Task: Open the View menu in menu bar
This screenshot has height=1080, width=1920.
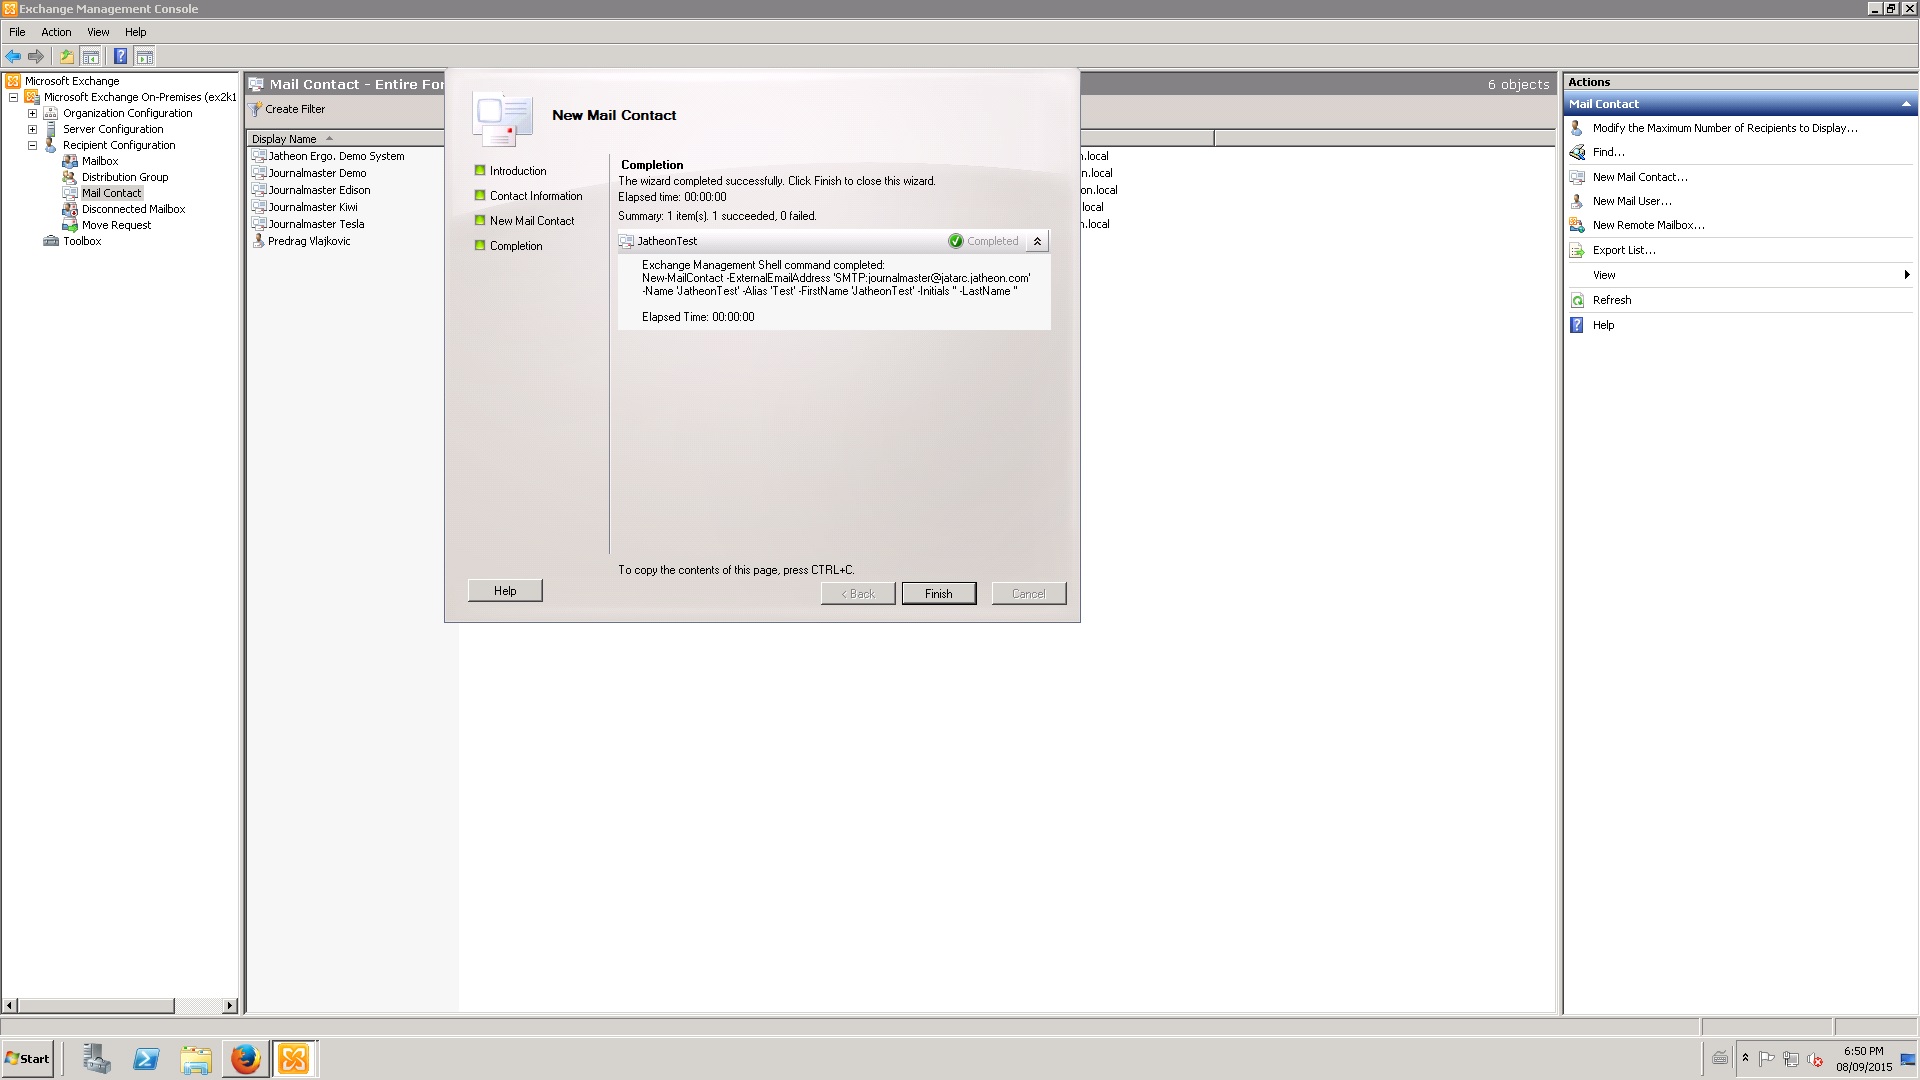Action: pos(98,32)
